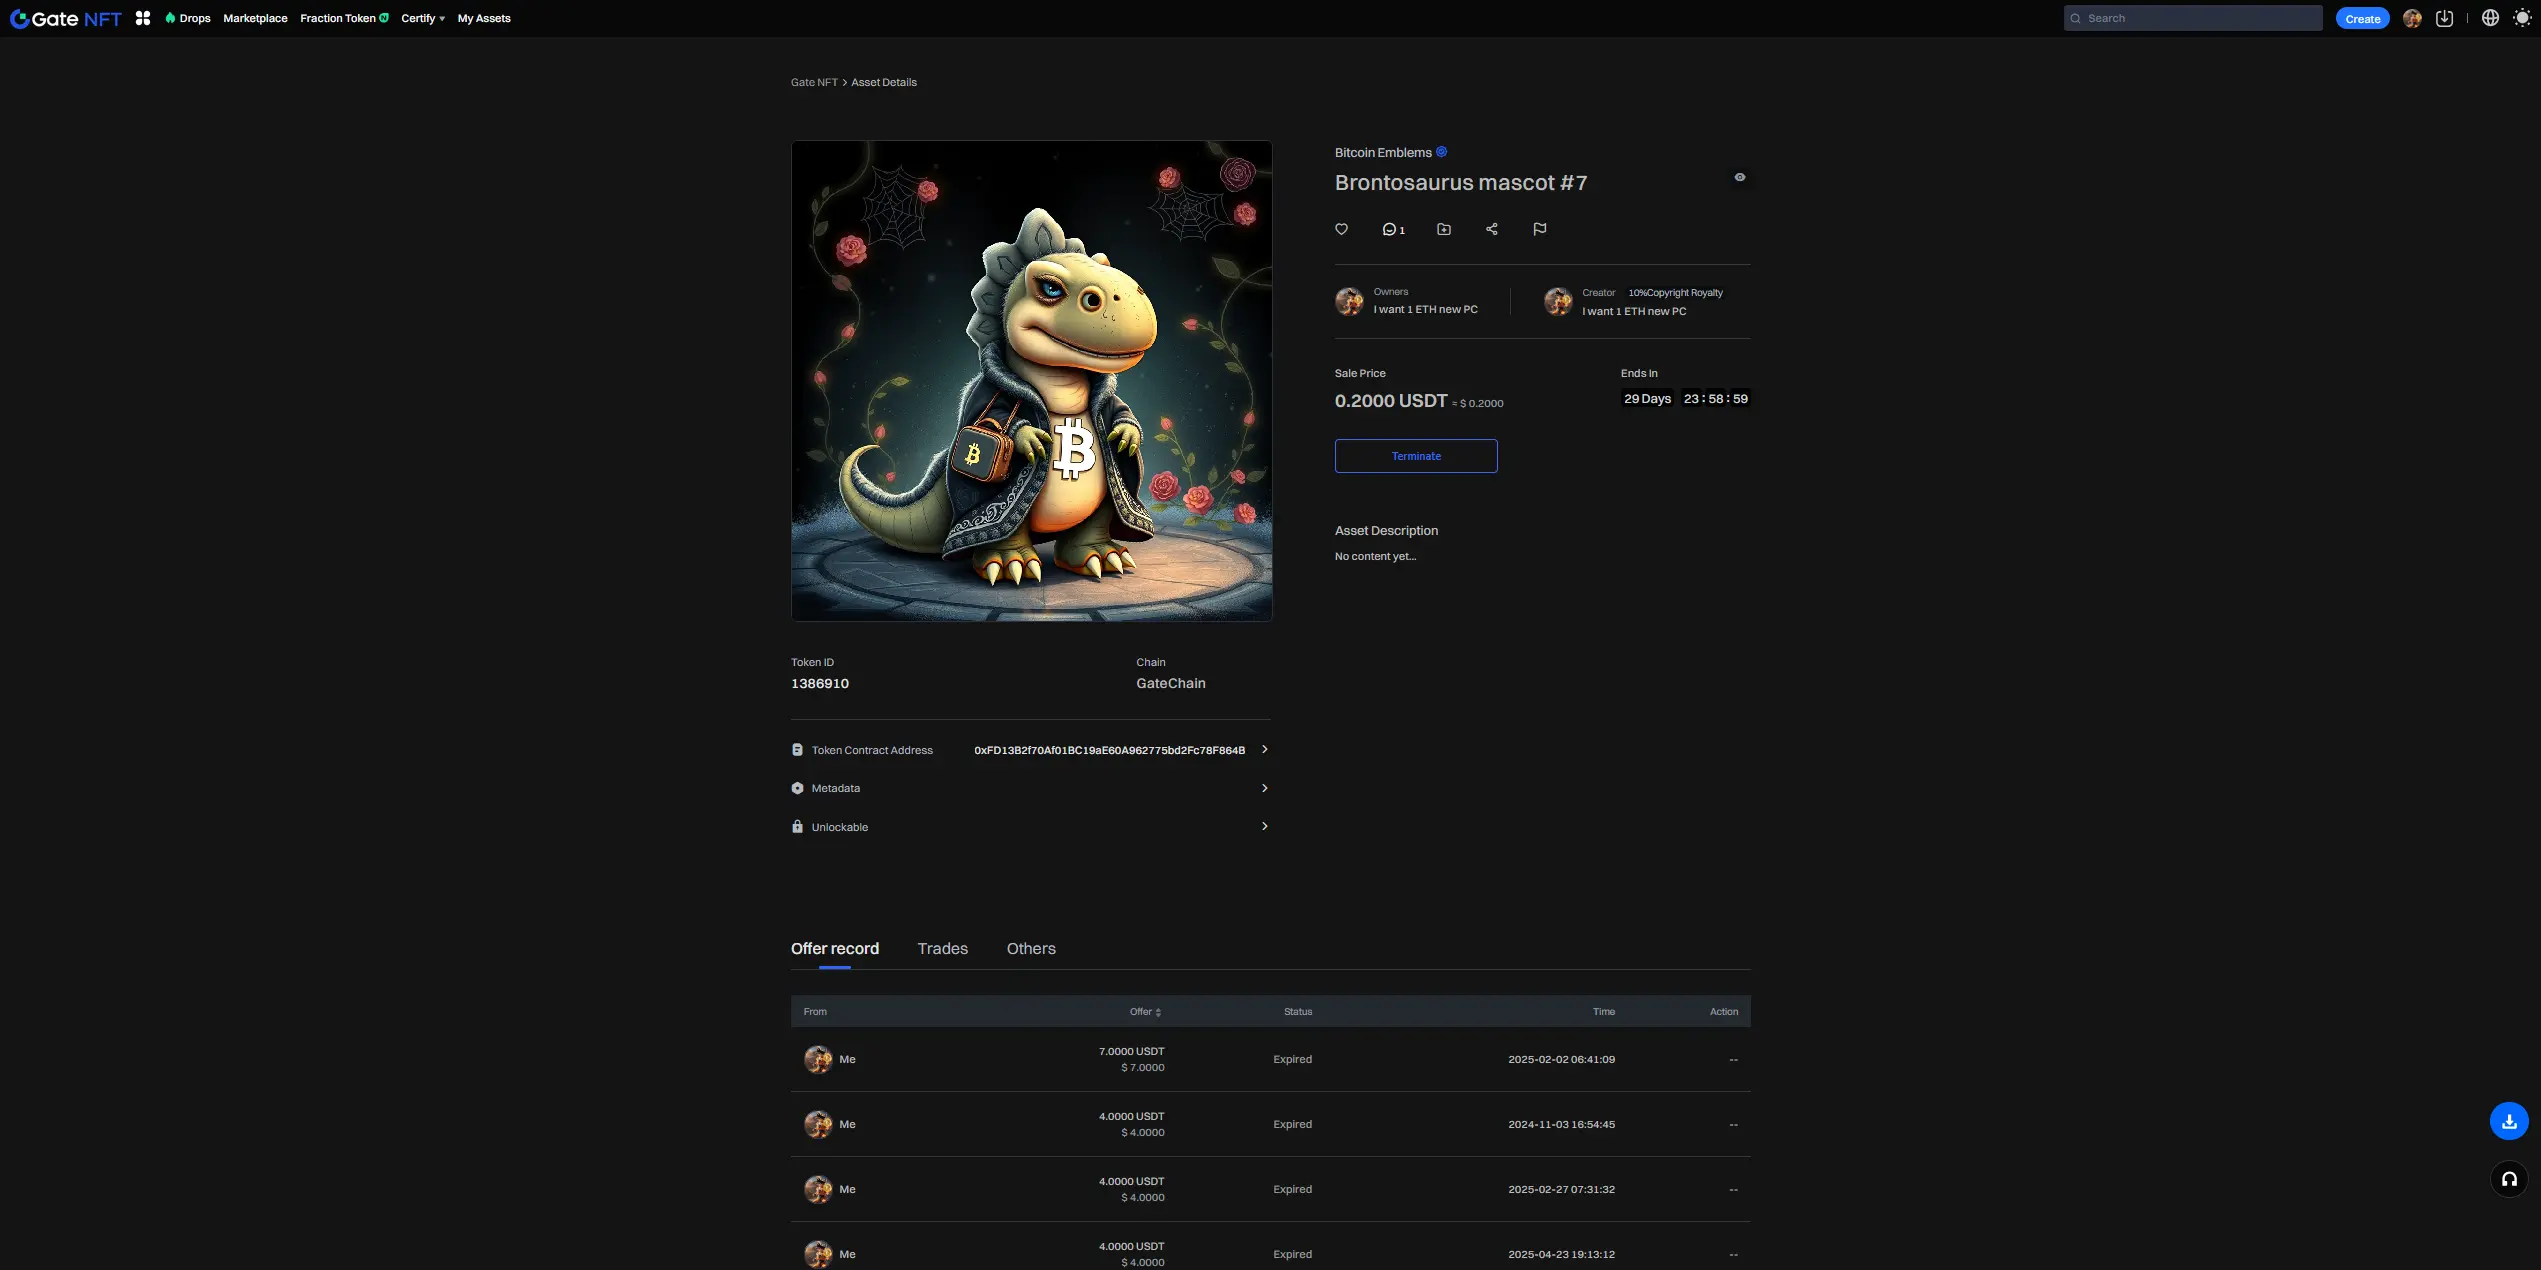Open customer support headset icon
This screenshot has width=2541, height=1270.
pos(2508,1179)
